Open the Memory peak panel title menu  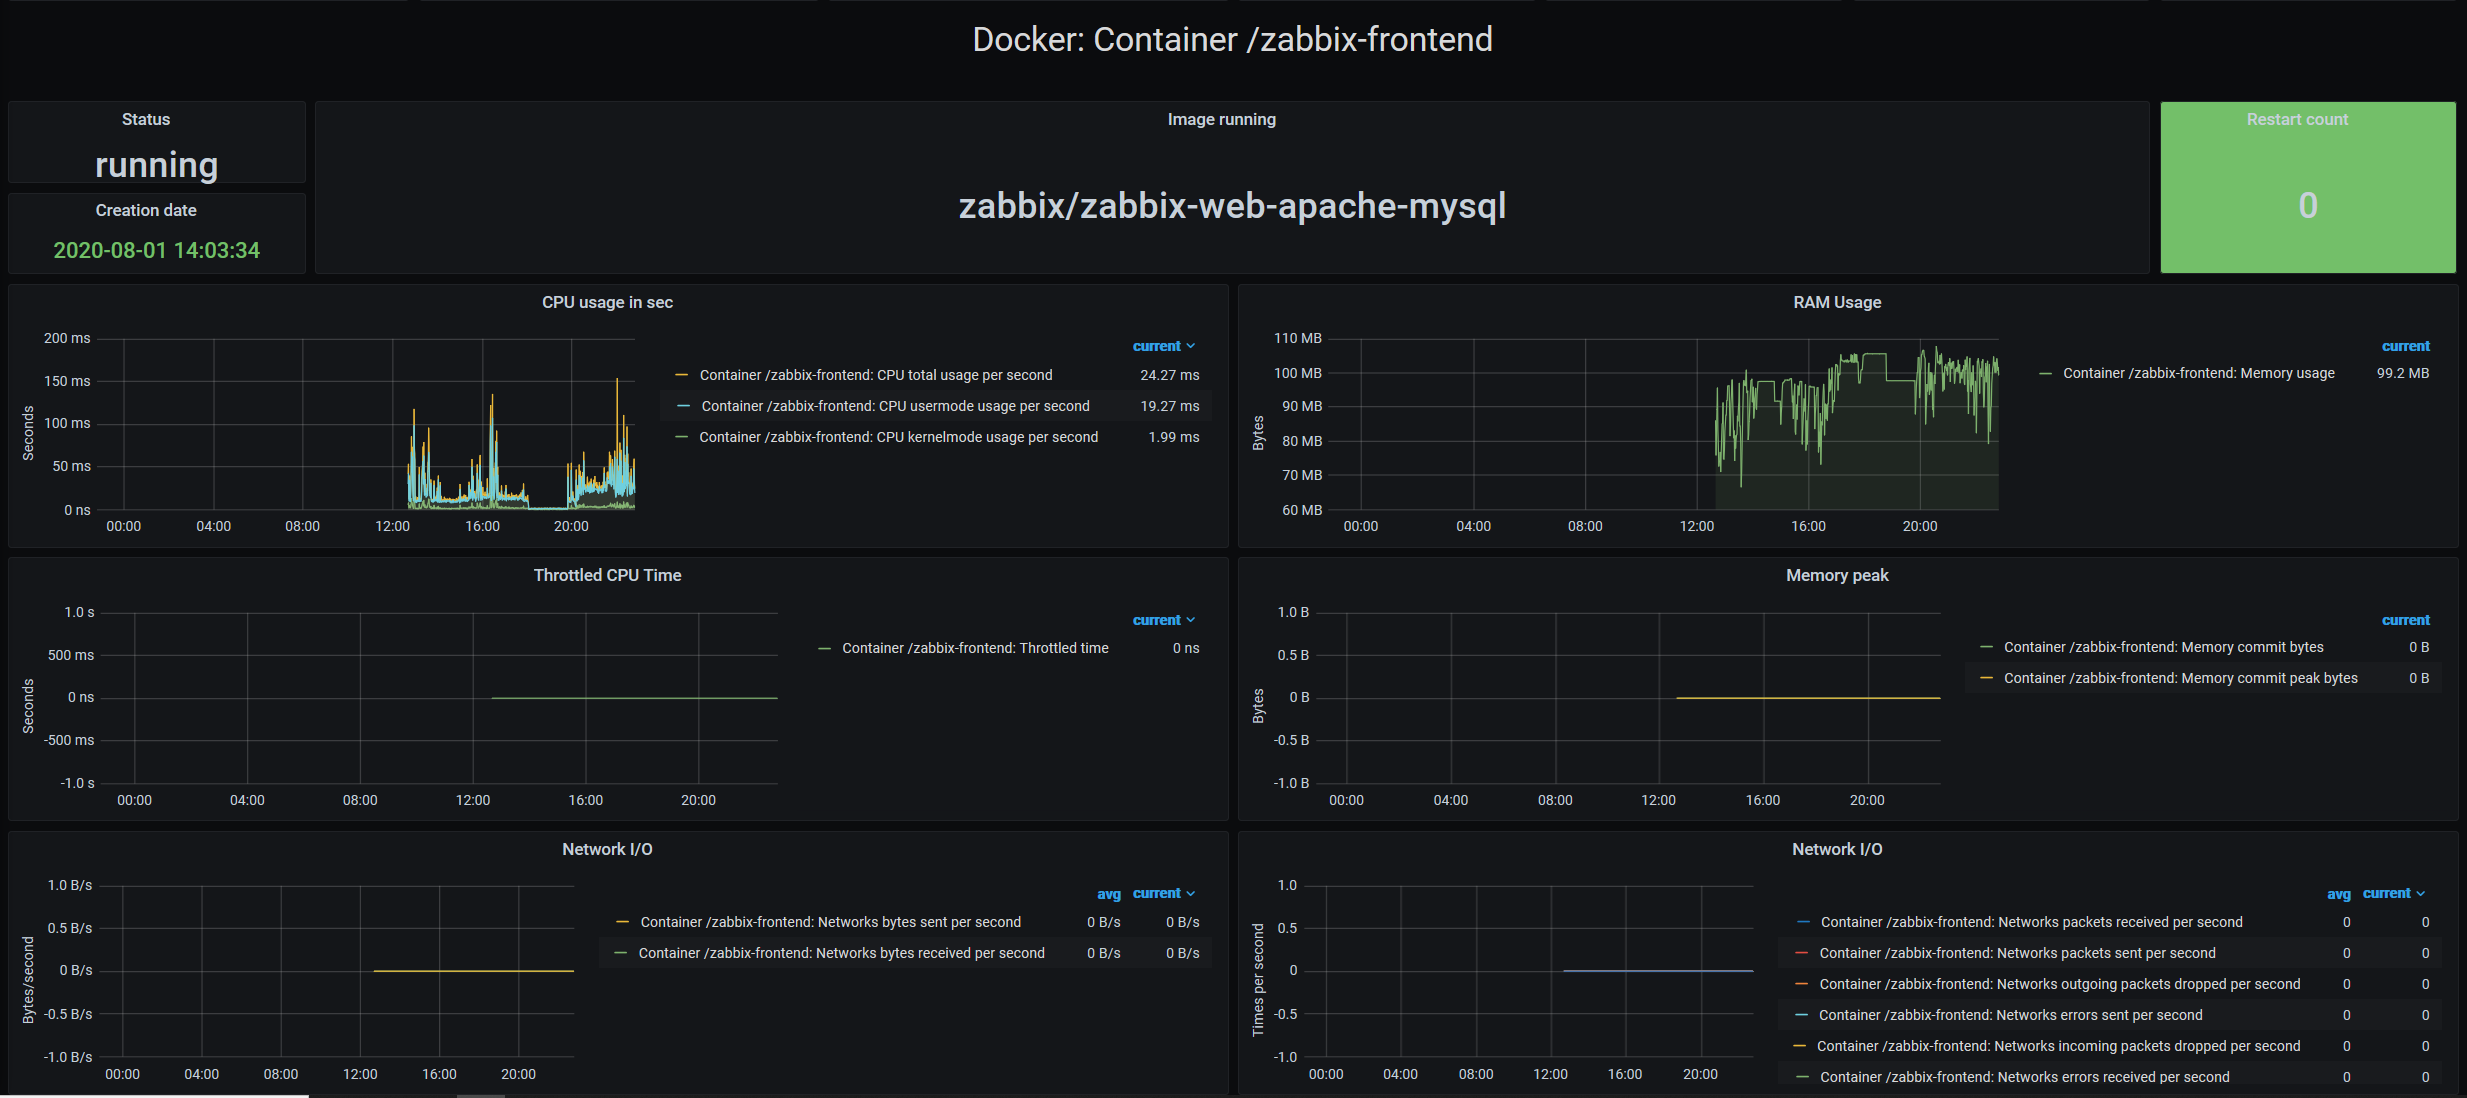(1836, 575)
